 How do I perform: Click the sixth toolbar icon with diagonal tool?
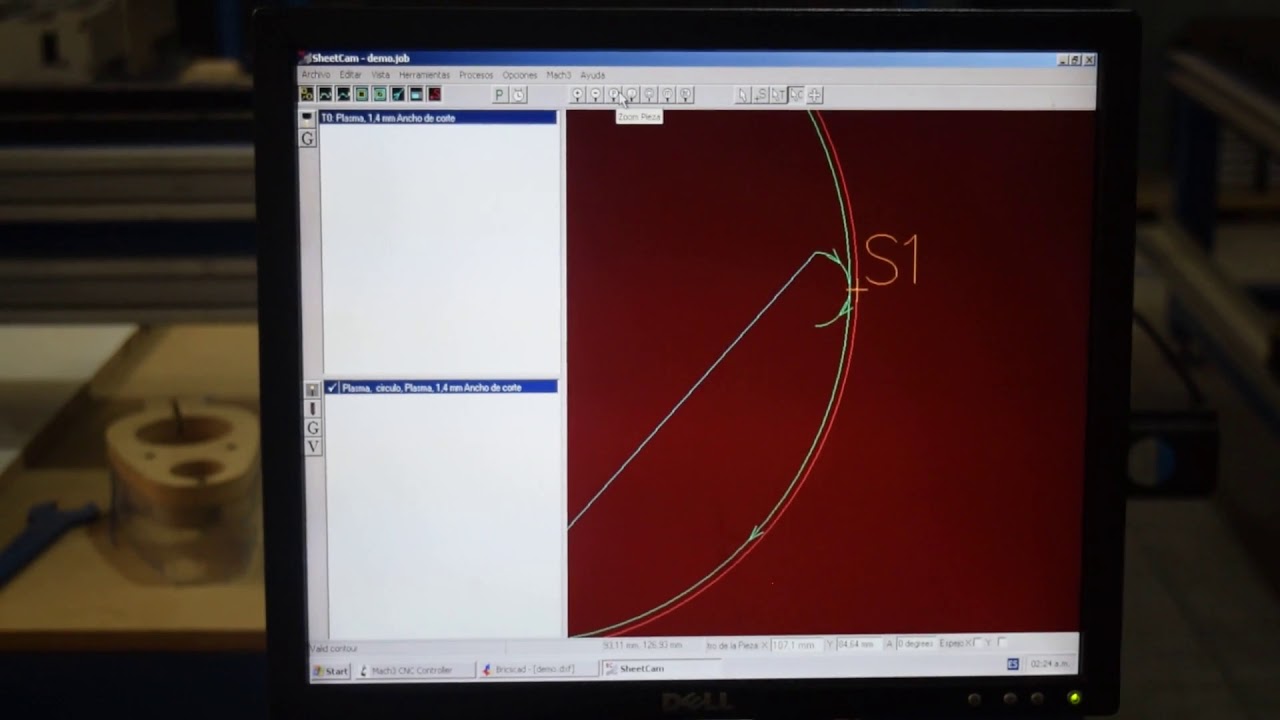point(398,94)
